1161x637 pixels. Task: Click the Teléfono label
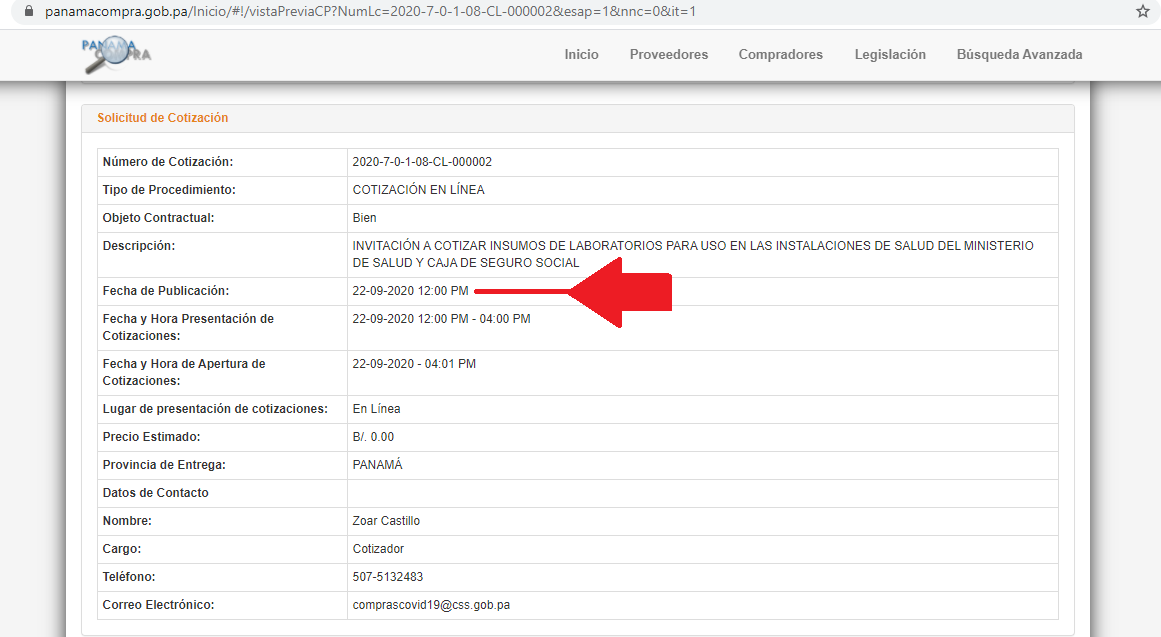pyautogui.click(x=129, y=577)
